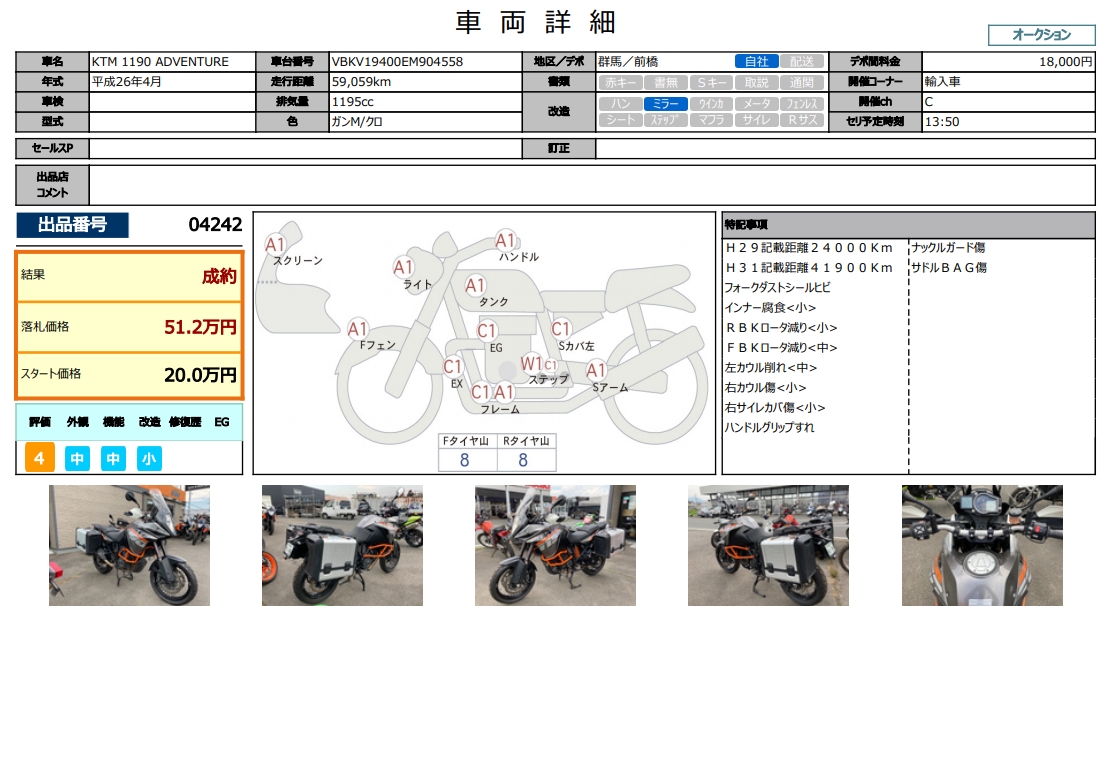1112x778 pixels.
Task: Open the handlebar and dashboard photo thumbnail
Action: [982, 545]
